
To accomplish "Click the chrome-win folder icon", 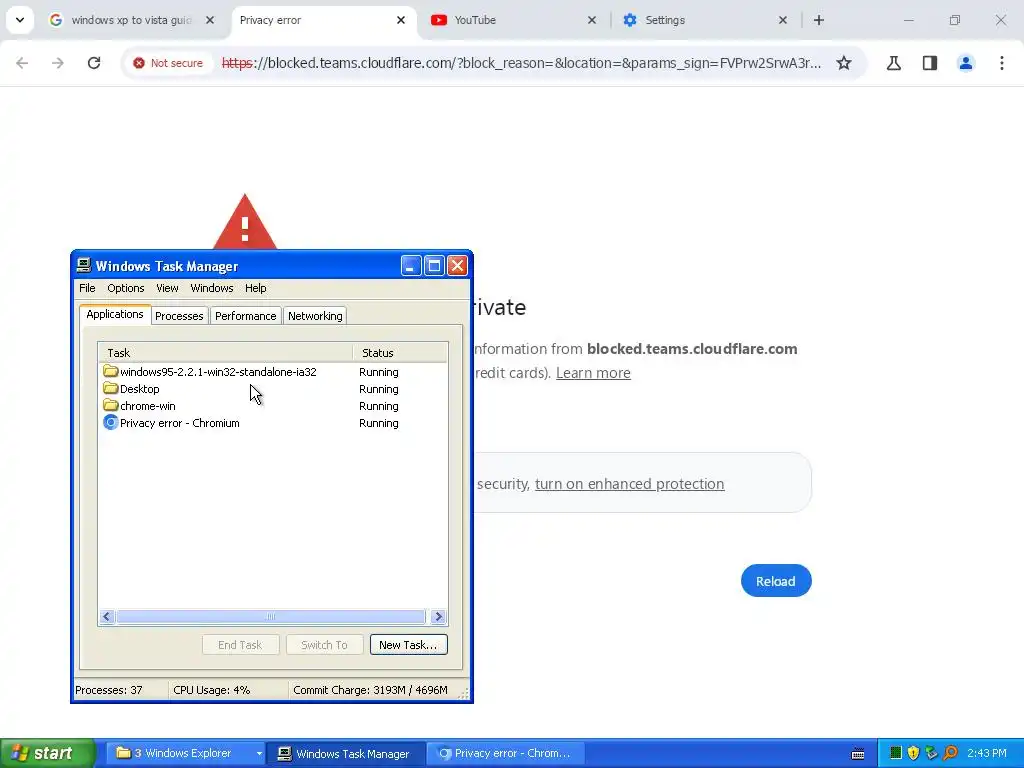I will point(110,406).
